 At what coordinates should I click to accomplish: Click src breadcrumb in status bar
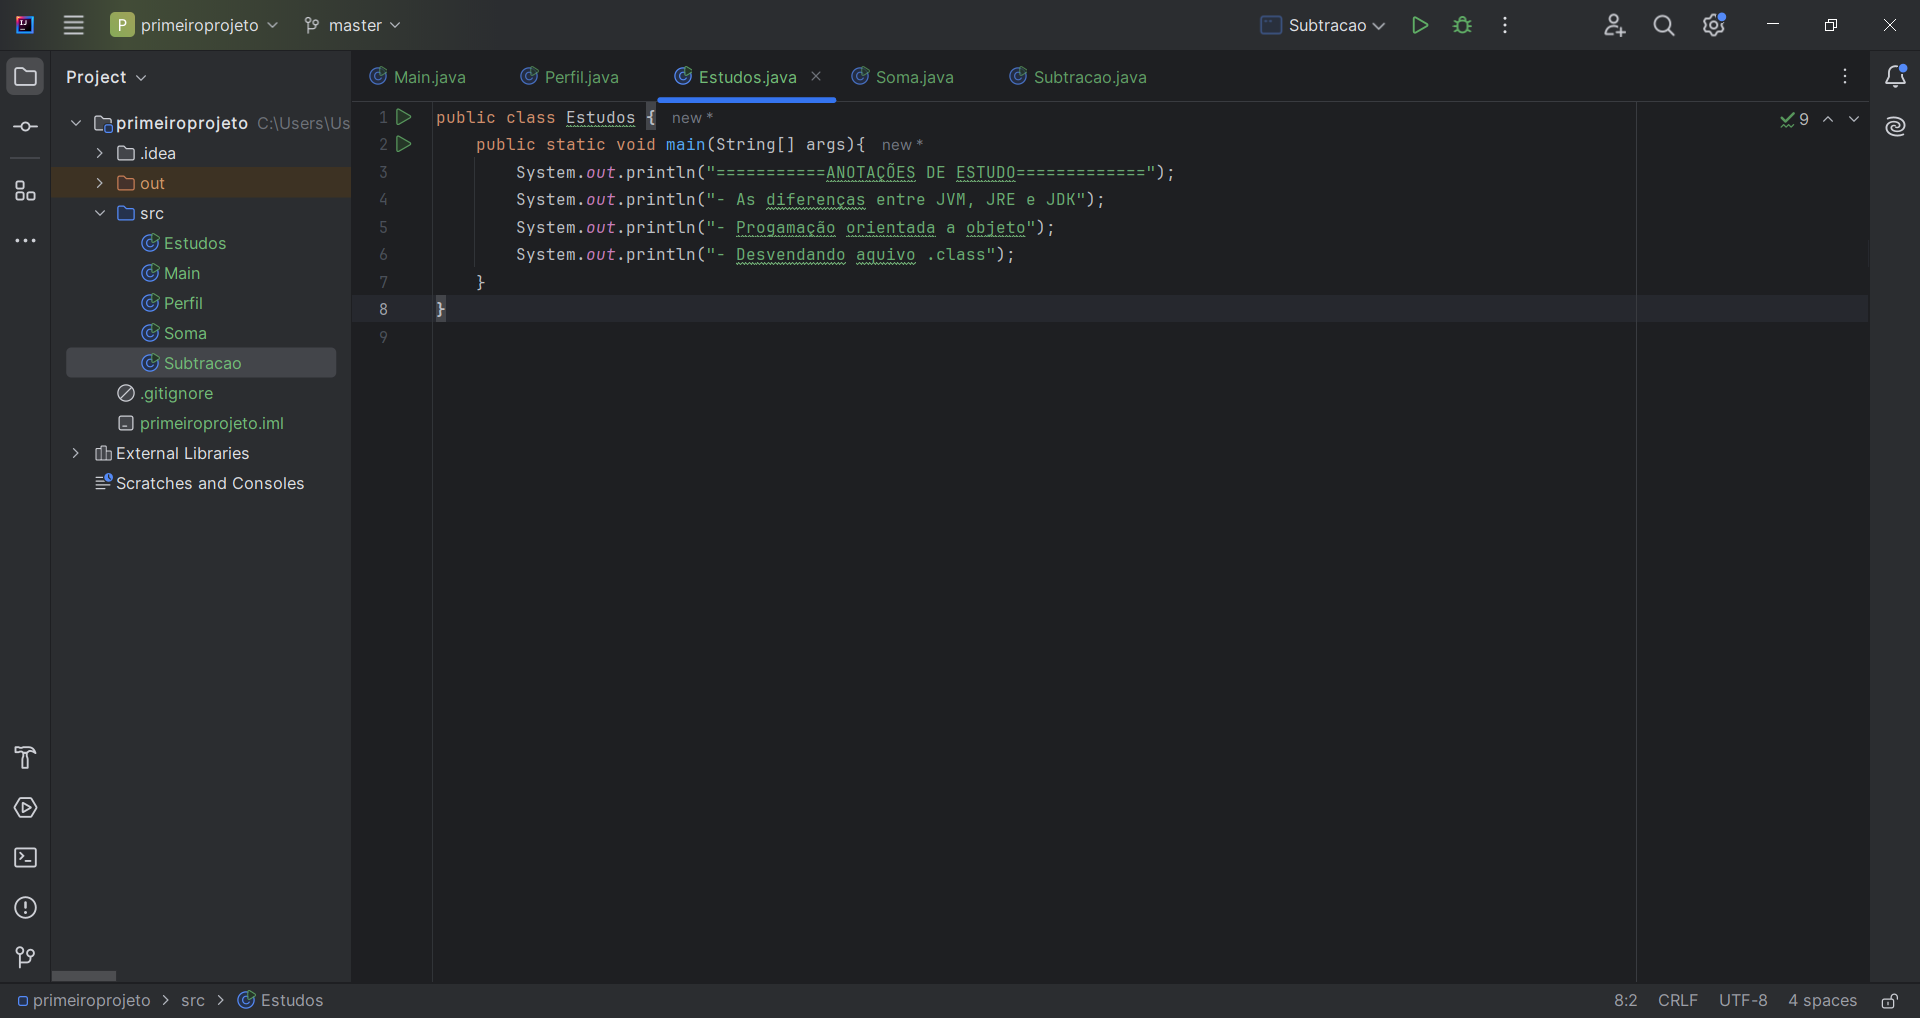(x=193, y=1000)
